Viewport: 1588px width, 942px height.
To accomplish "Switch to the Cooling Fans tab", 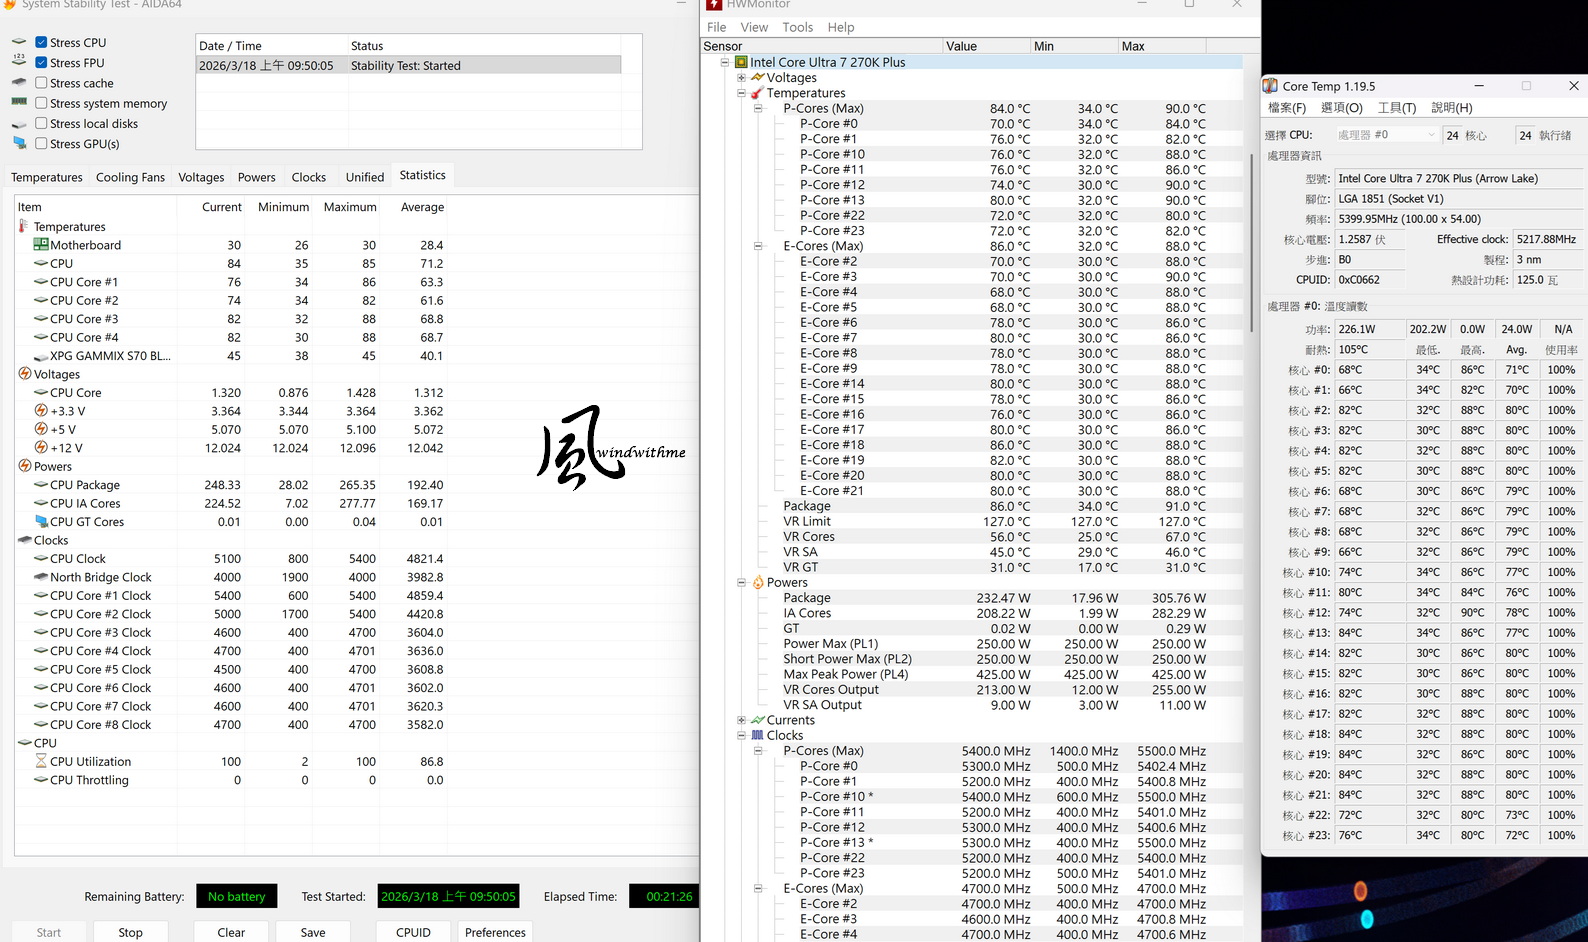I will coord(130,177).
